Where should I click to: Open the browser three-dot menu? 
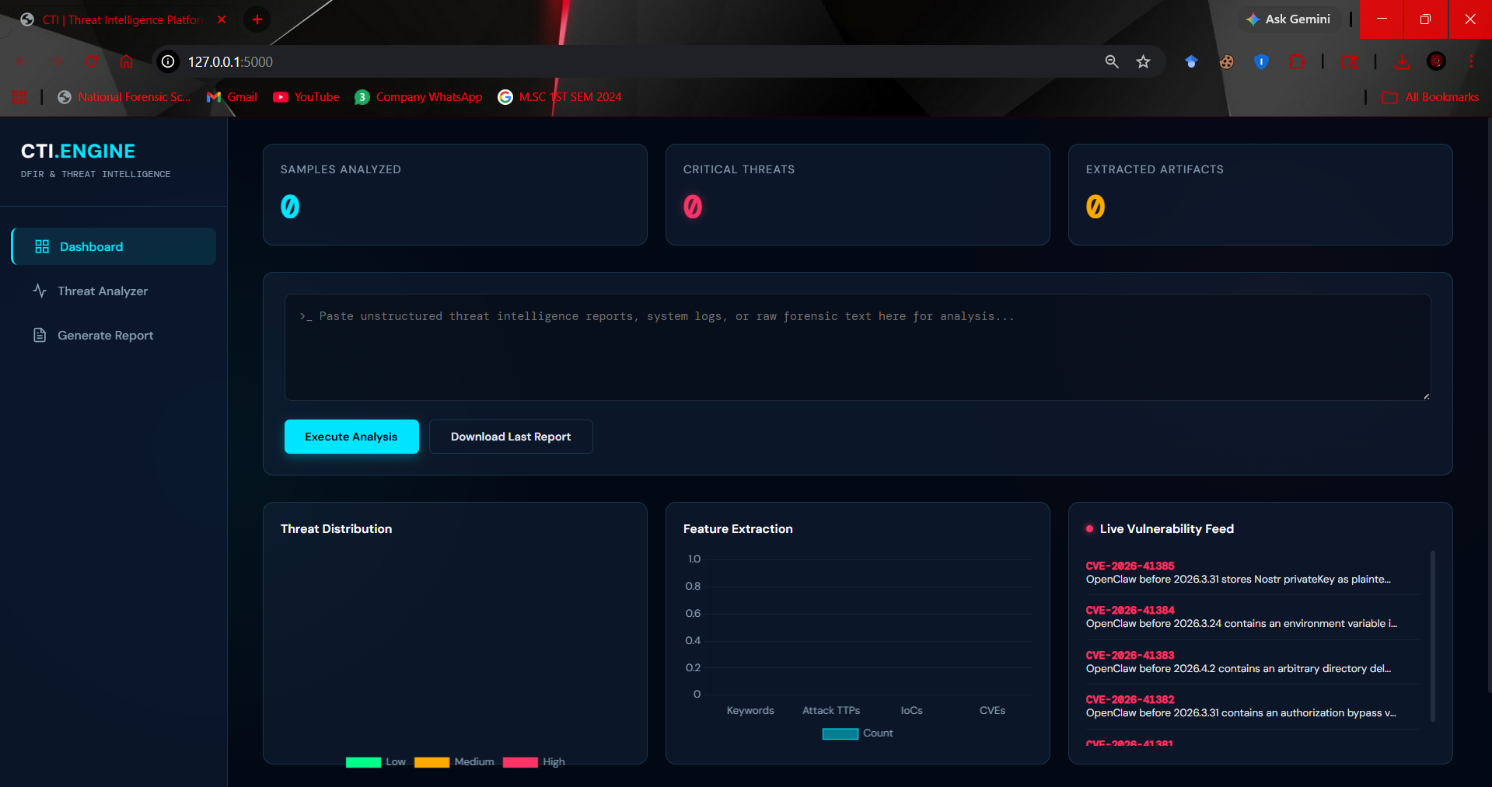(1471, 62)
